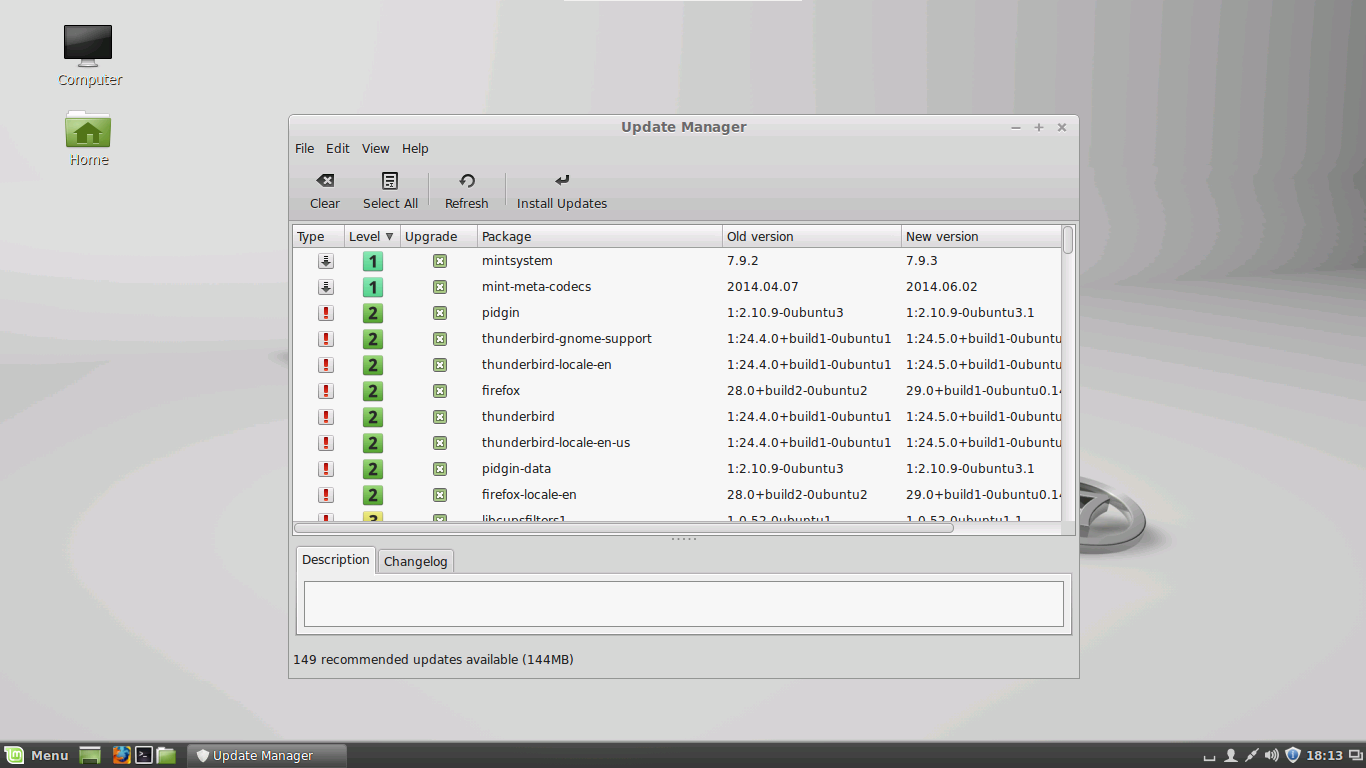The image size is (1366, 768).
Task: Toggle the upgrade checkbox for firefox
Action: tap(439, 391)
